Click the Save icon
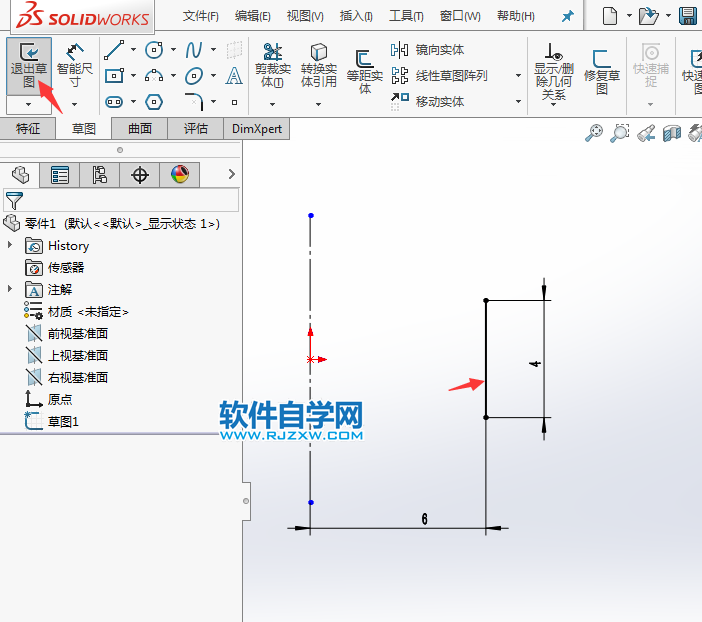 pos(688,16)
